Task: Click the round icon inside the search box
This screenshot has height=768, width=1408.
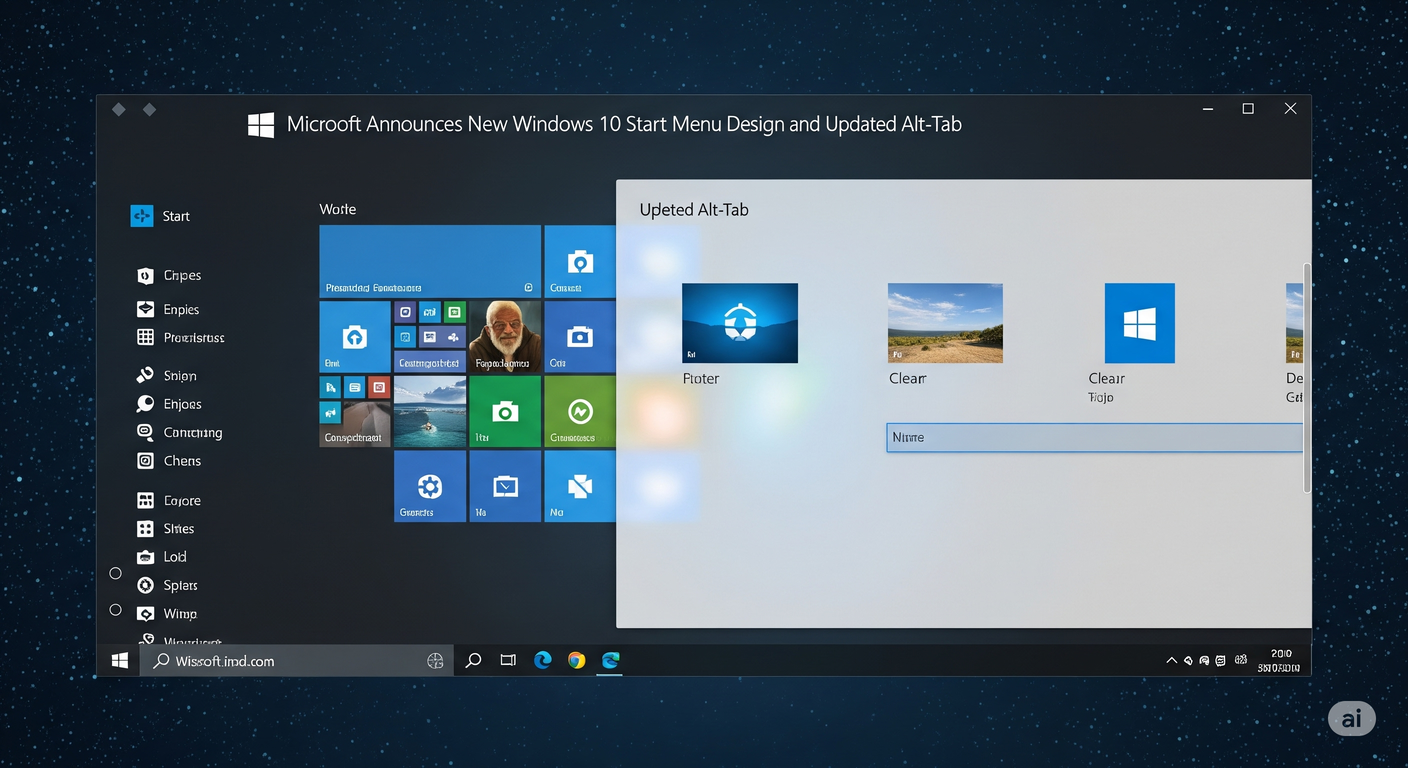Action: pos(435,660)
